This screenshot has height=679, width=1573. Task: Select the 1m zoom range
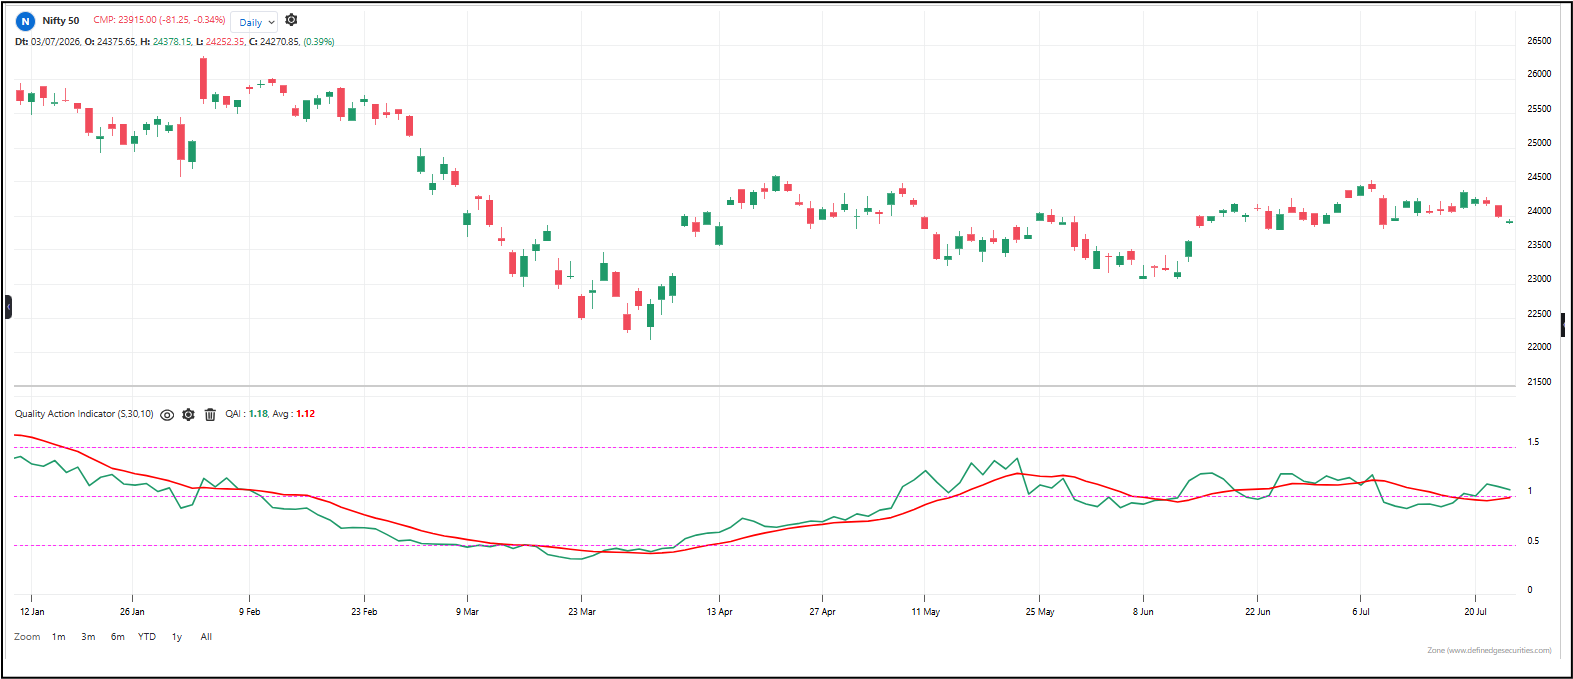point(59,637)
